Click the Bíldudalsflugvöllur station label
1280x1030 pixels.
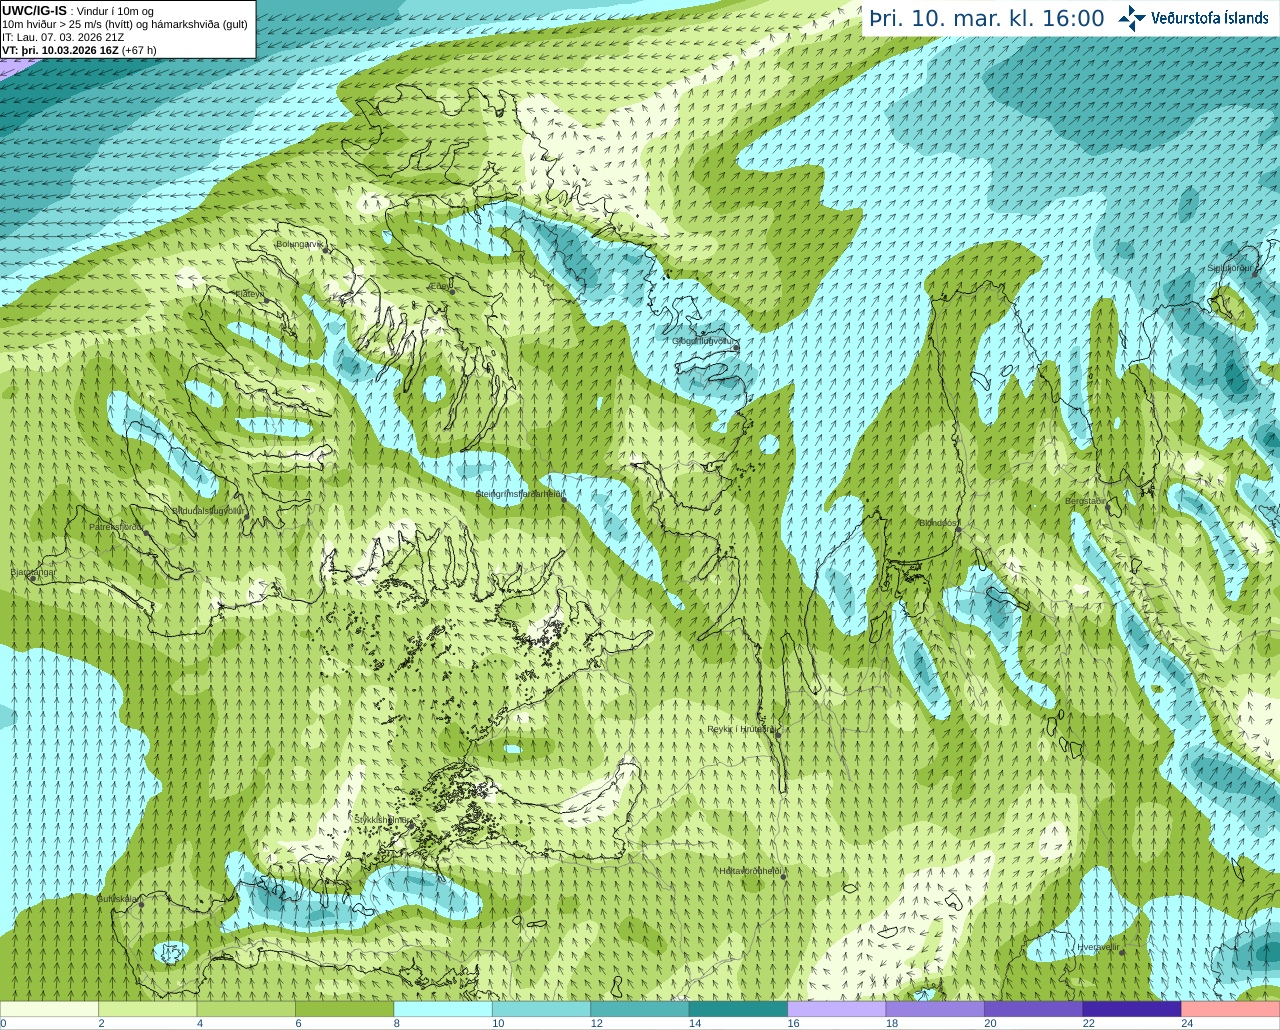pyautogui.click(x=208, y=510)
